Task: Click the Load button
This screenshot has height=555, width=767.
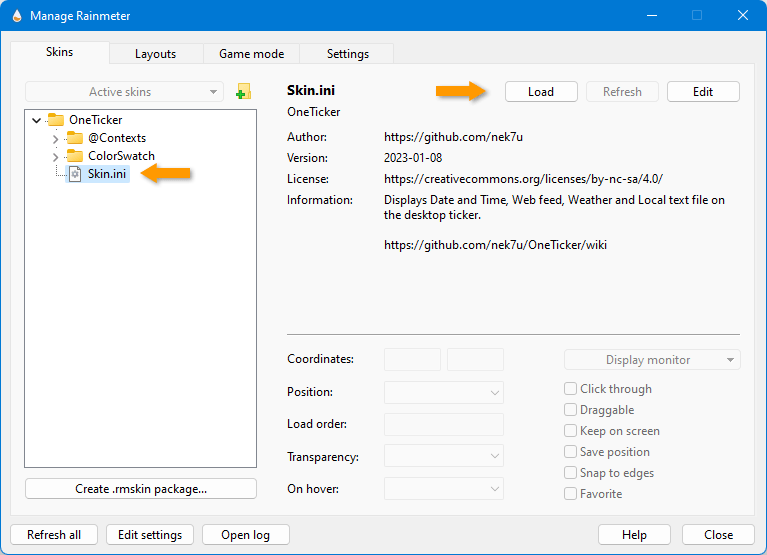Action: point(541,91)
